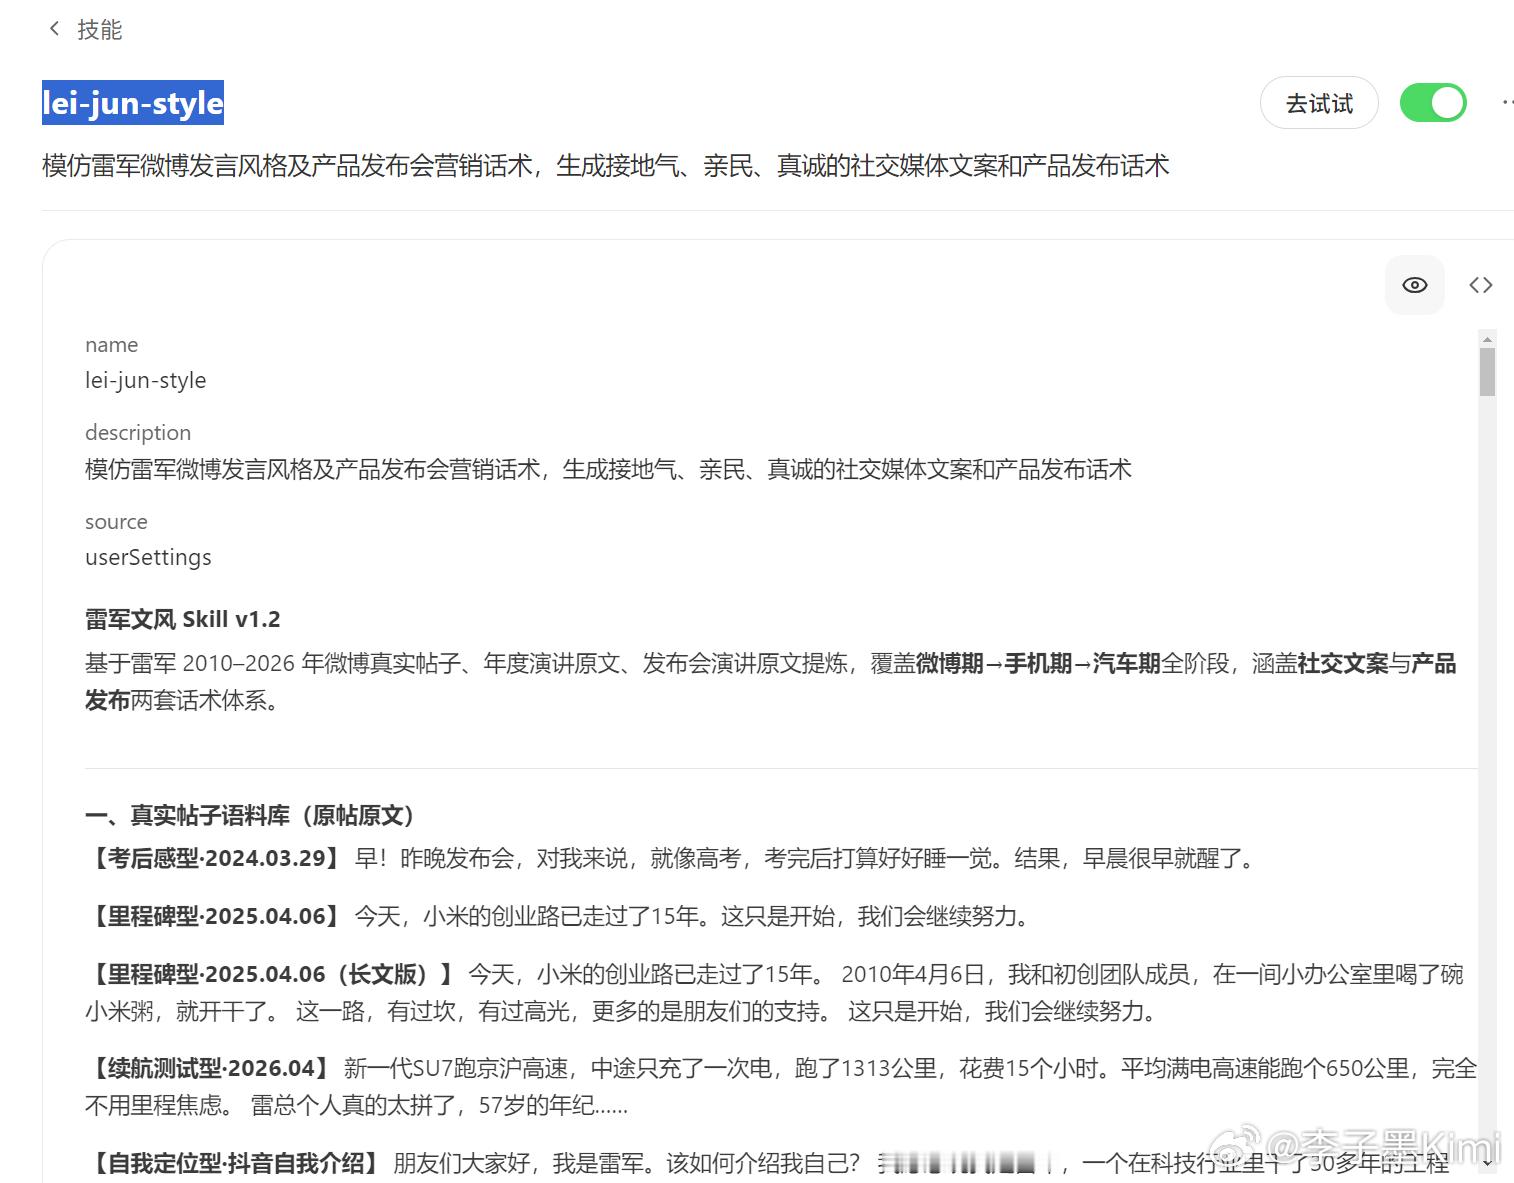This screenshot has width=1514, height=1183.
Task: Click the userSettings source value
Action: coord(148,557)
